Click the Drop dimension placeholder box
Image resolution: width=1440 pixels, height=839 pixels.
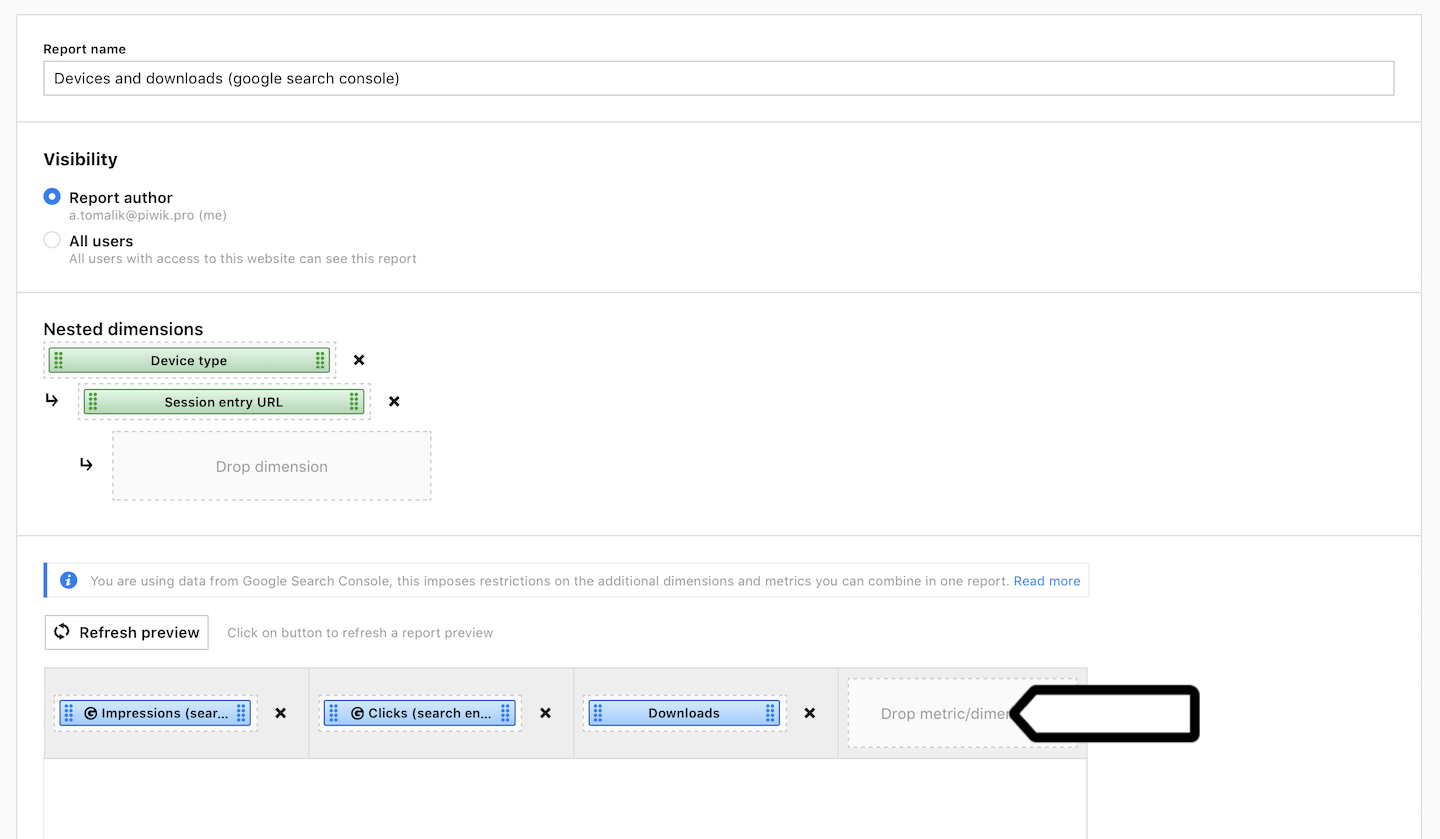(x=272, y=466)
